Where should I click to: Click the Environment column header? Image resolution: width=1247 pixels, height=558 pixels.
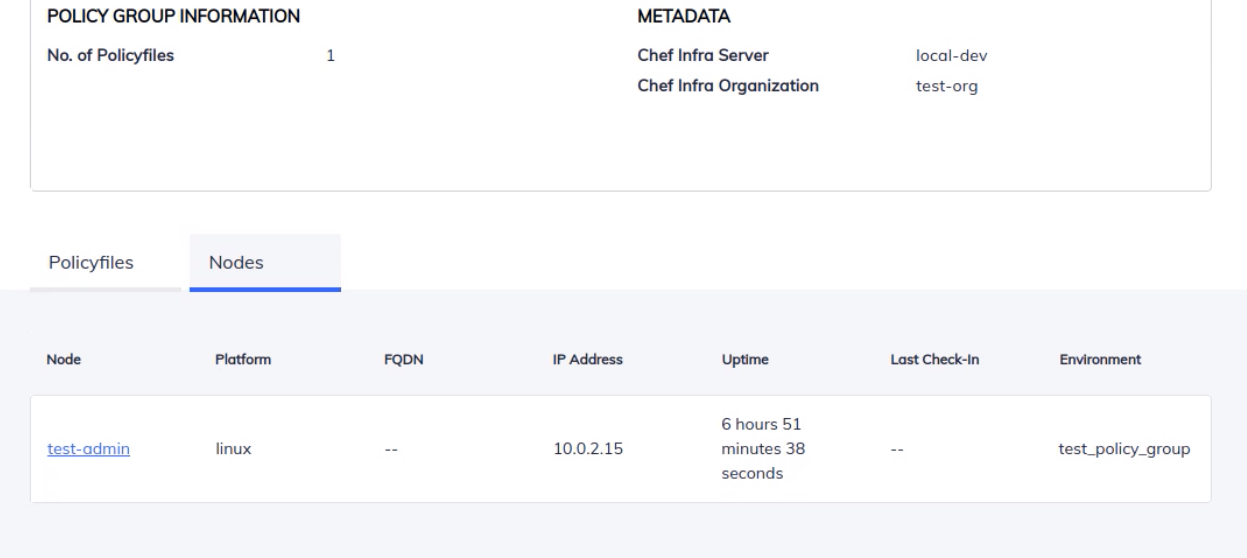(x=1100, y=359)
